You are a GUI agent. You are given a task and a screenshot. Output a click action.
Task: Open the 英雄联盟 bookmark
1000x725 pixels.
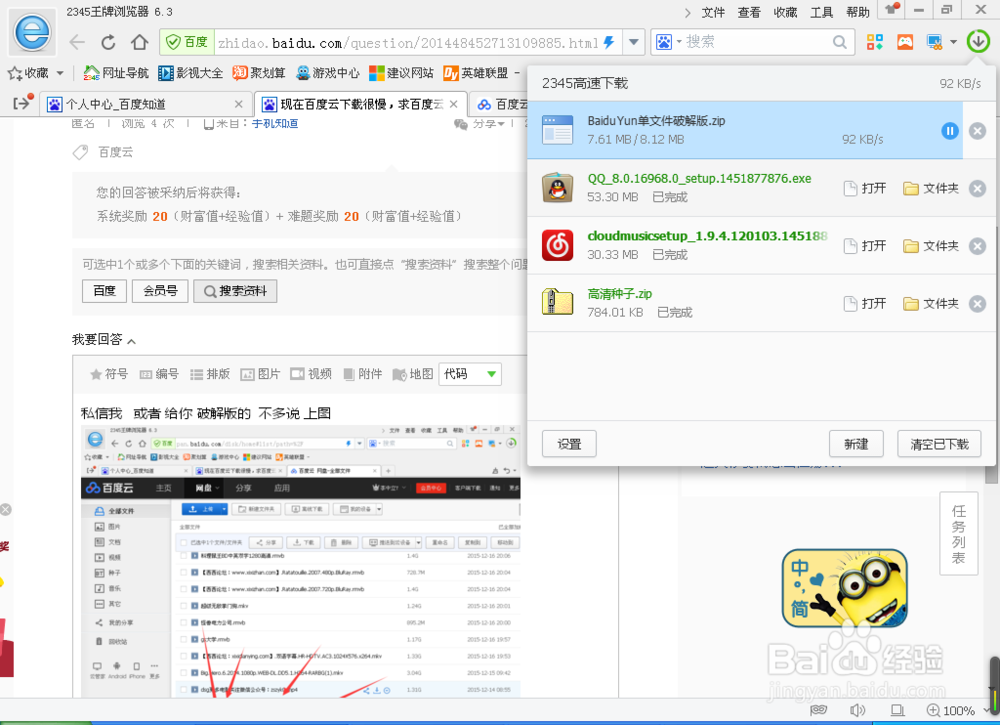(x=475, y=73)
